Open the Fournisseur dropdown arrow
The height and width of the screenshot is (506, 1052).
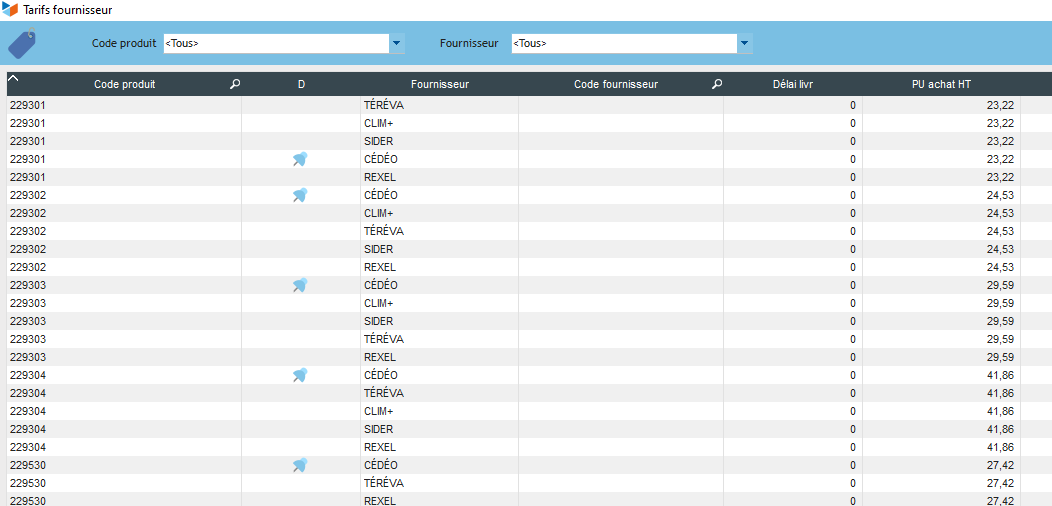[744, 43]
